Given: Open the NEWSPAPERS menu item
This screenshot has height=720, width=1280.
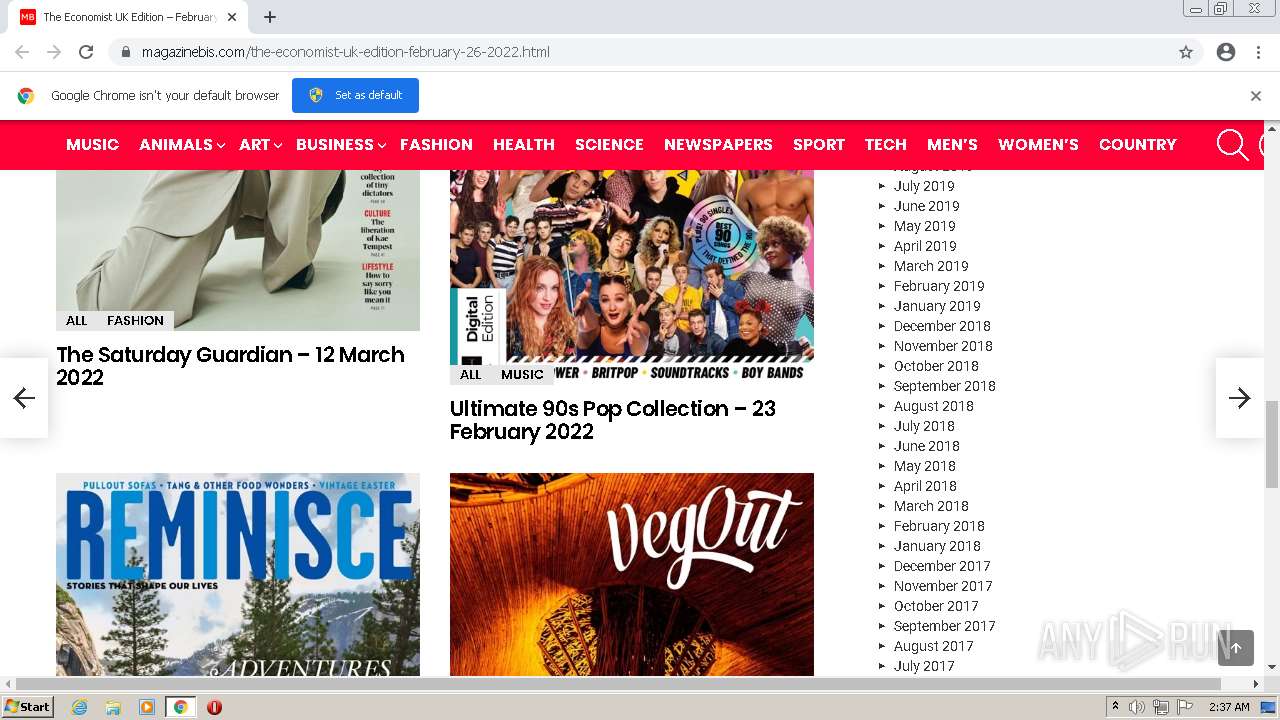Looking at the screenshot, I should (x=718, y=145).
